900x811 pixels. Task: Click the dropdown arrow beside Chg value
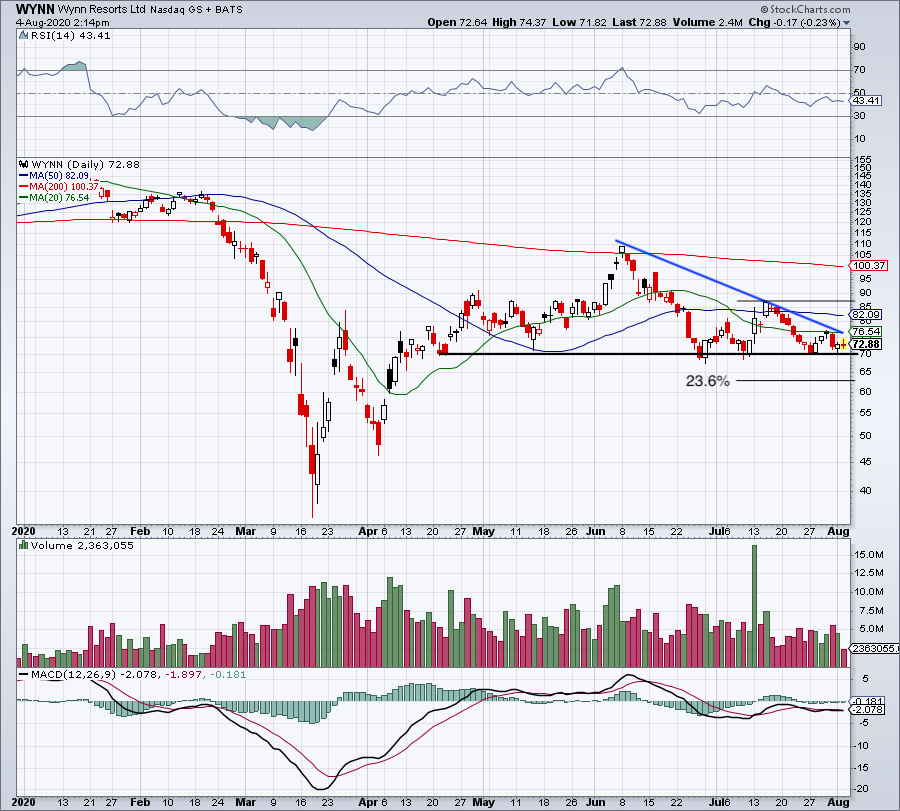pos(847,23)
